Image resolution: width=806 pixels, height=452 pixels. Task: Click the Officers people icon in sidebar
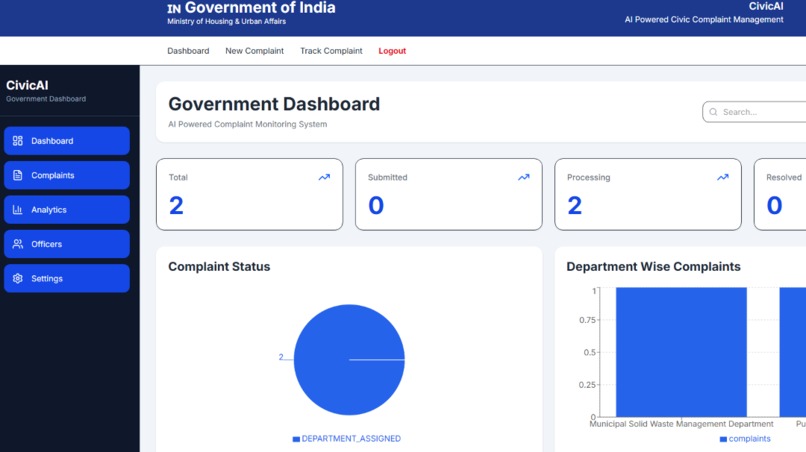click(x=17, y=244)
